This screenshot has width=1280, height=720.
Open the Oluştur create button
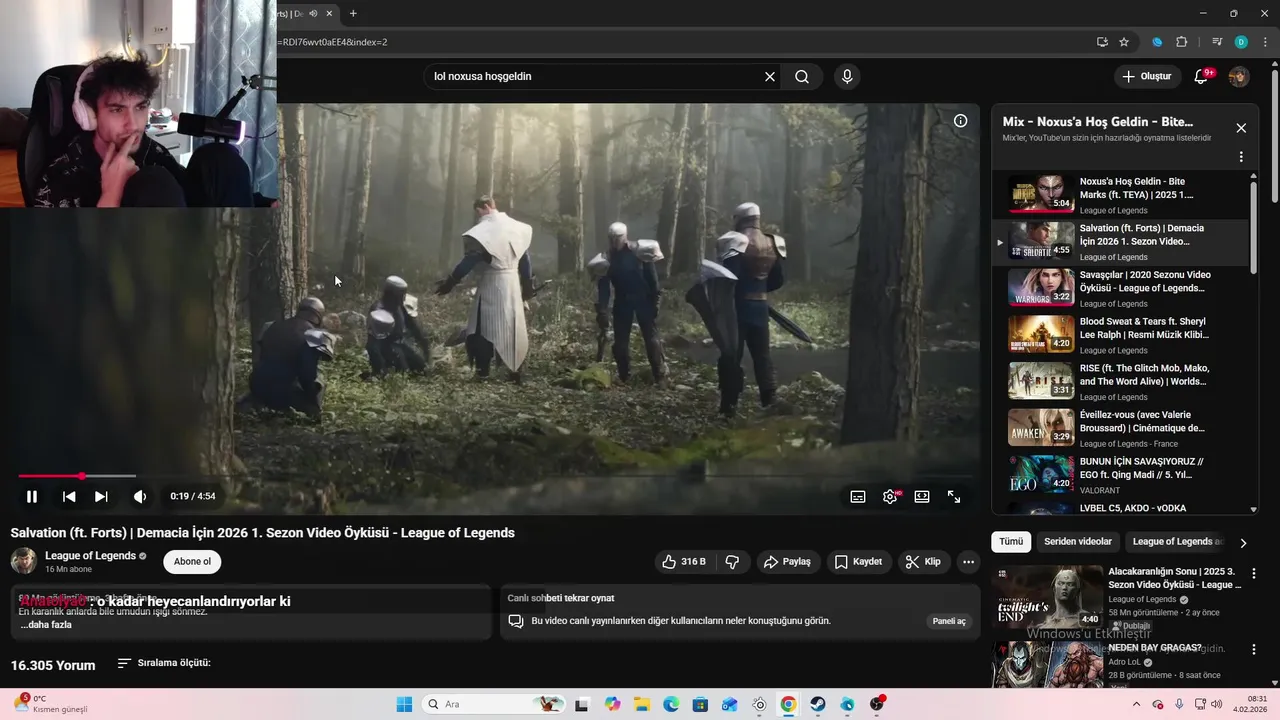1147,76
